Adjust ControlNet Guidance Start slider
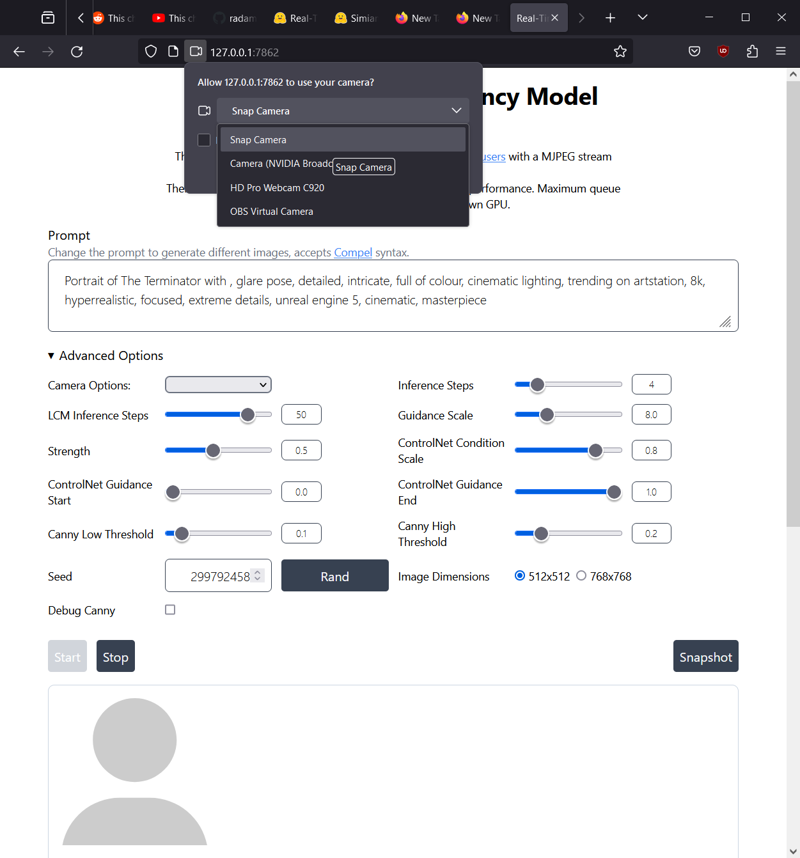The width and height of the screenshot is (800, 858). tap(218, 492)
